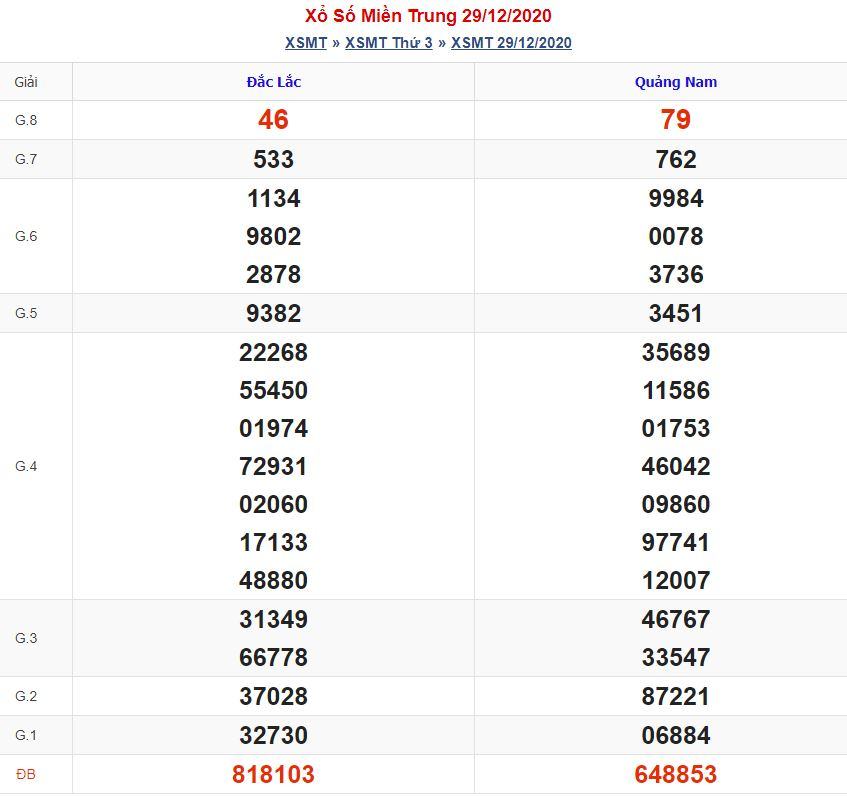The height and width of the screenshot is (797, 847).
Task: Select the G.4 row label
Action: click(x=26, y=466)
